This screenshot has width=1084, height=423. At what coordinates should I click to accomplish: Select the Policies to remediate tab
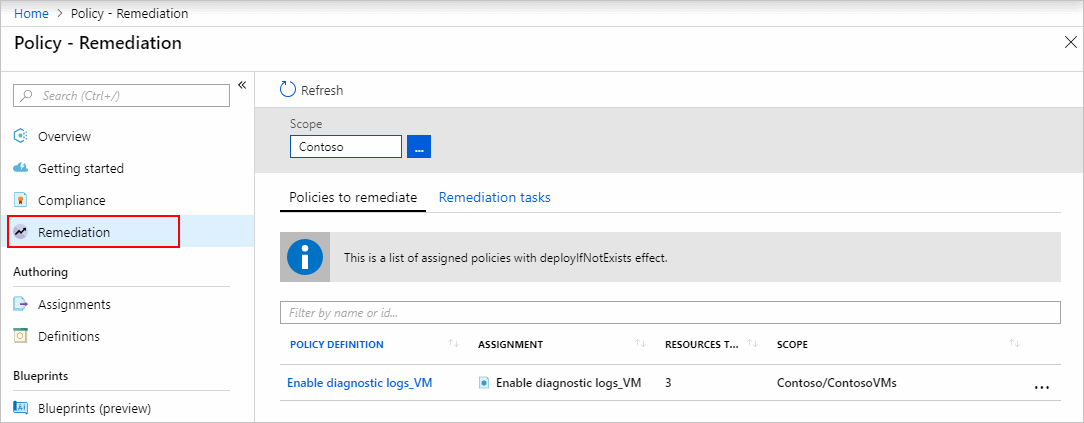pyautogui.click(x=353, y=197)
